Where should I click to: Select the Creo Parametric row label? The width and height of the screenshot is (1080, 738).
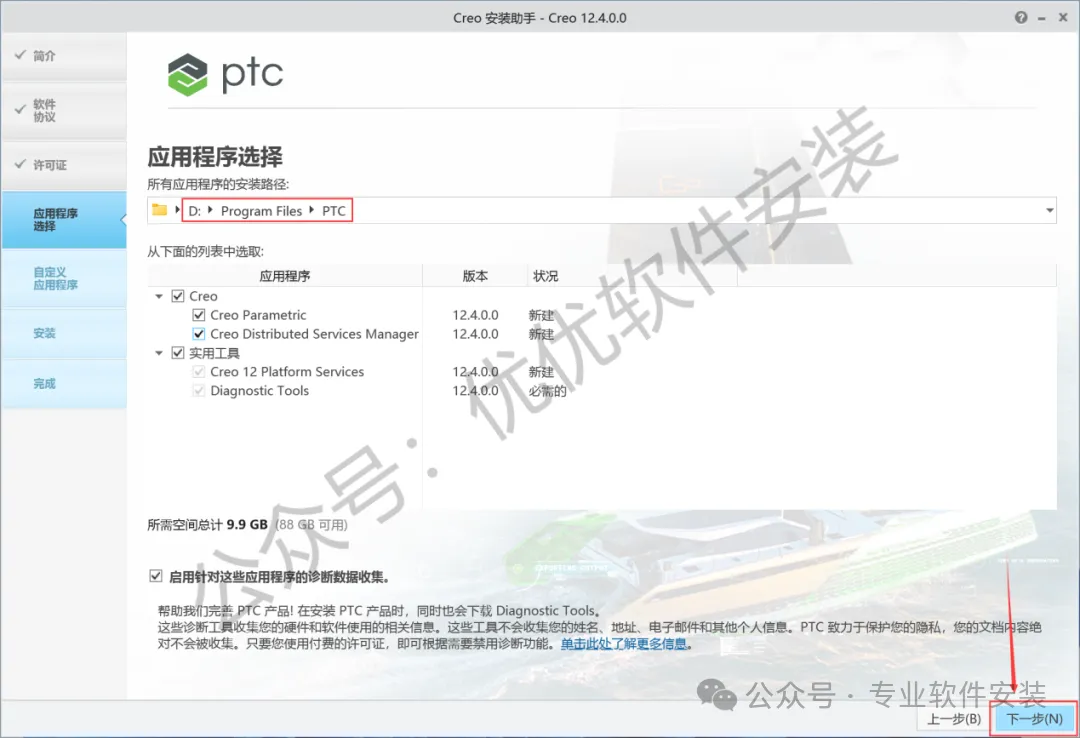click(x=258, y=315)
